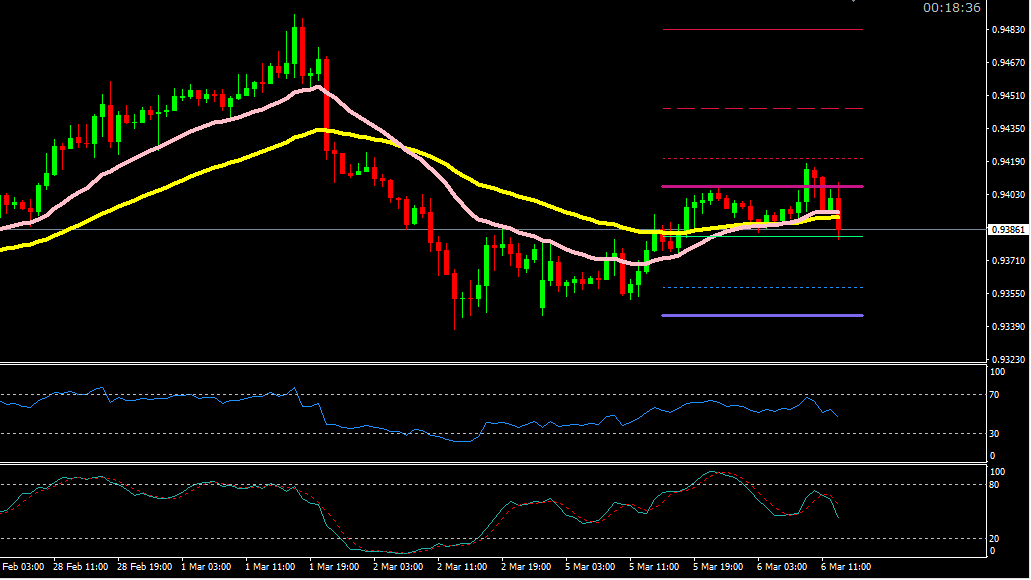Click the 2 Mar 19:00 time label
Screen dimensions: 1031x580
526,567
